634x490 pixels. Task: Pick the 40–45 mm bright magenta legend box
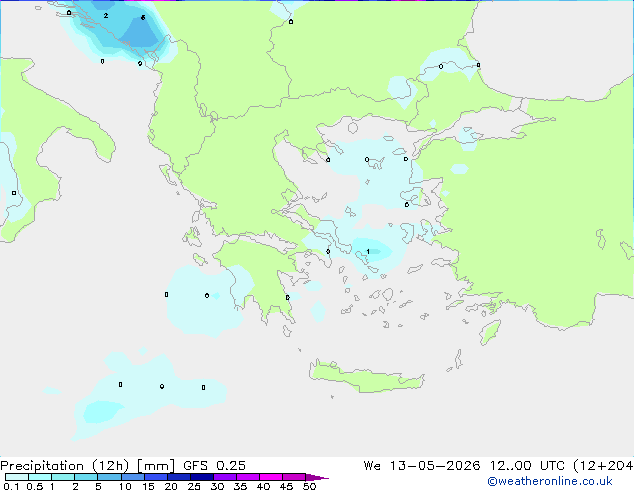point(270,477)
